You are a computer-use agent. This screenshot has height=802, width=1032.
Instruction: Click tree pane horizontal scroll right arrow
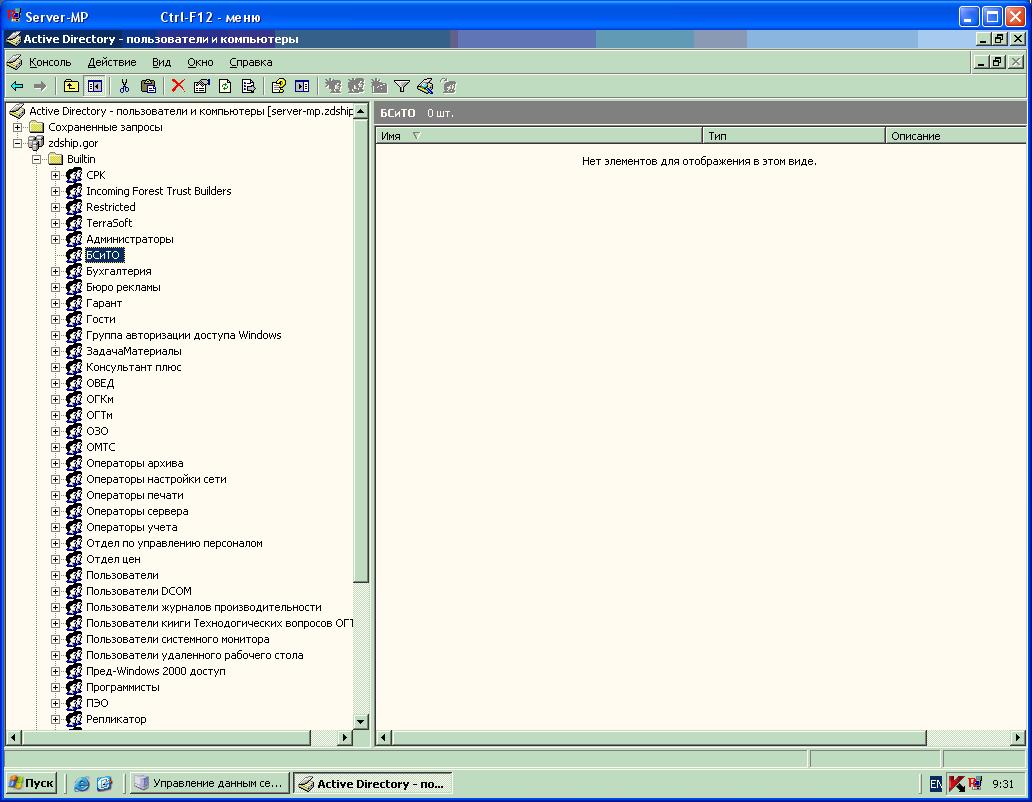point(344,738)
